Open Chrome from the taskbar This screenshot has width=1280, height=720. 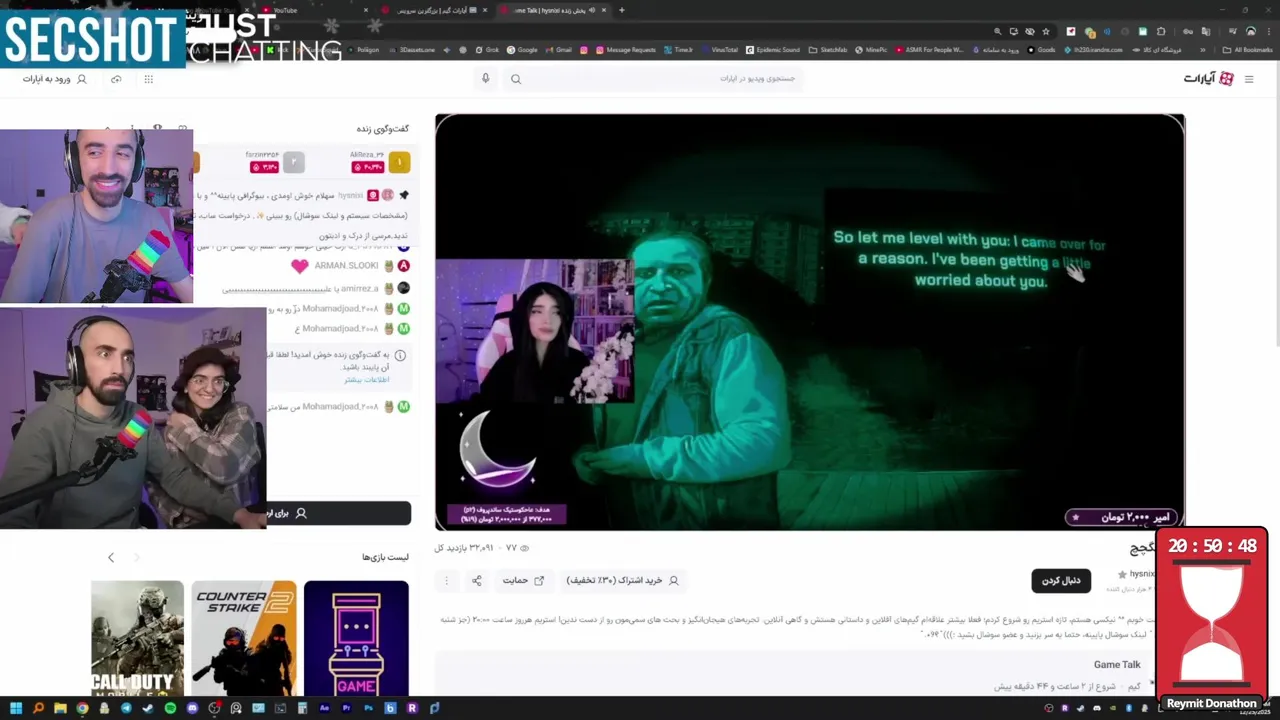pyautogui.click(x=82, y=708)
